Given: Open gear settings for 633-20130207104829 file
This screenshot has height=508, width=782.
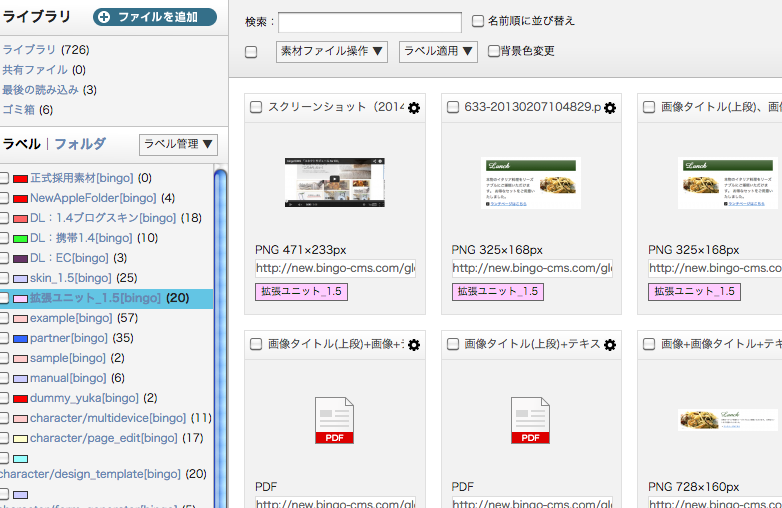Looking at the screenshot, I should [610, 108].
